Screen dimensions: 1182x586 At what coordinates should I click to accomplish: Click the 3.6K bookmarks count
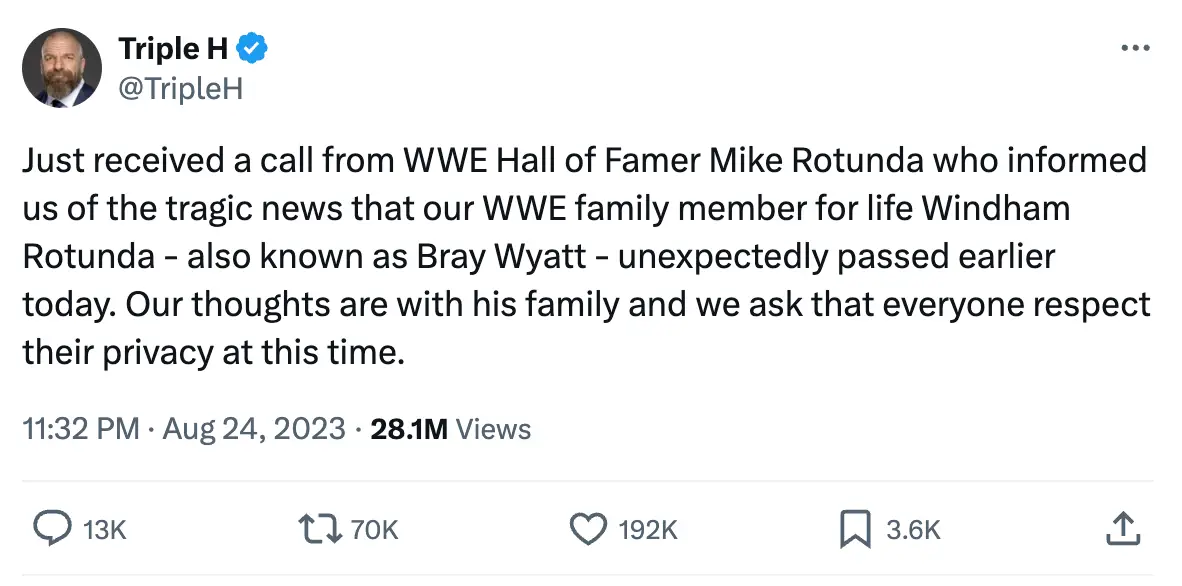tap(913, 530)
